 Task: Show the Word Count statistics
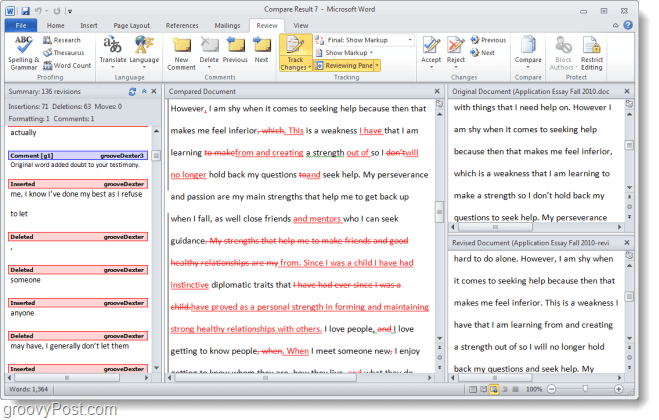pos(67,66)
